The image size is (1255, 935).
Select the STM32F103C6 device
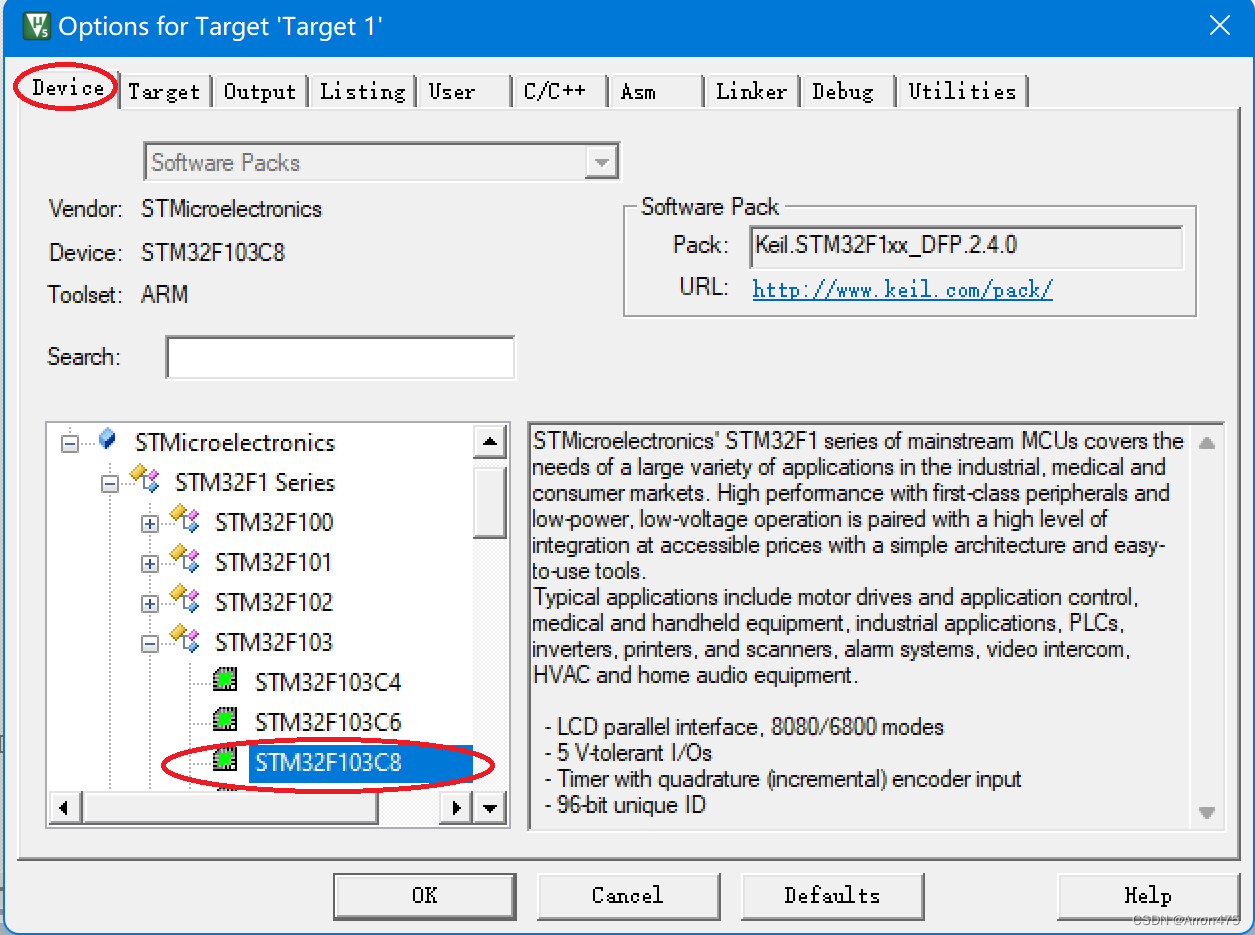tap(328, 723)
